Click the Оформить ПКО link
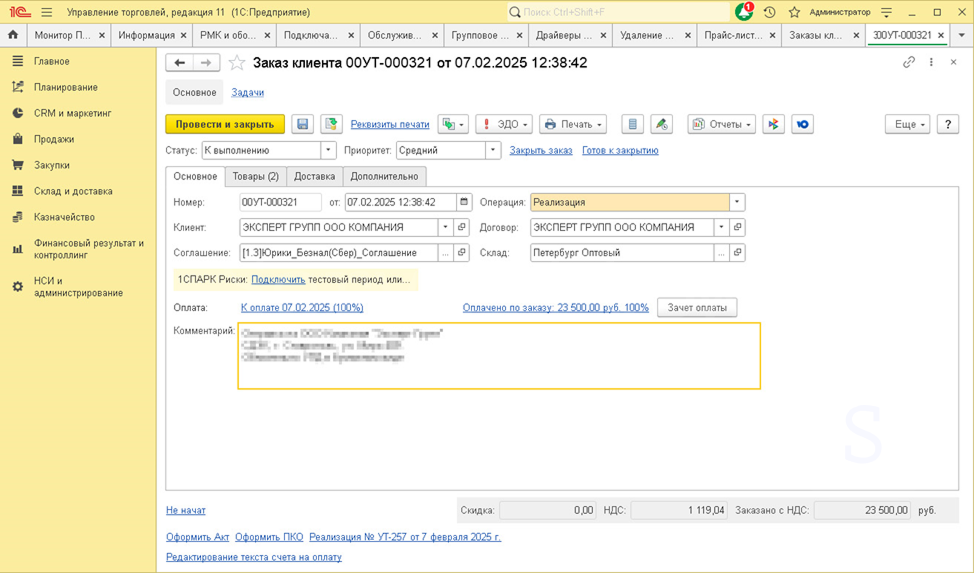The width and height of the screenshot is (974, 573). point(269,537)
